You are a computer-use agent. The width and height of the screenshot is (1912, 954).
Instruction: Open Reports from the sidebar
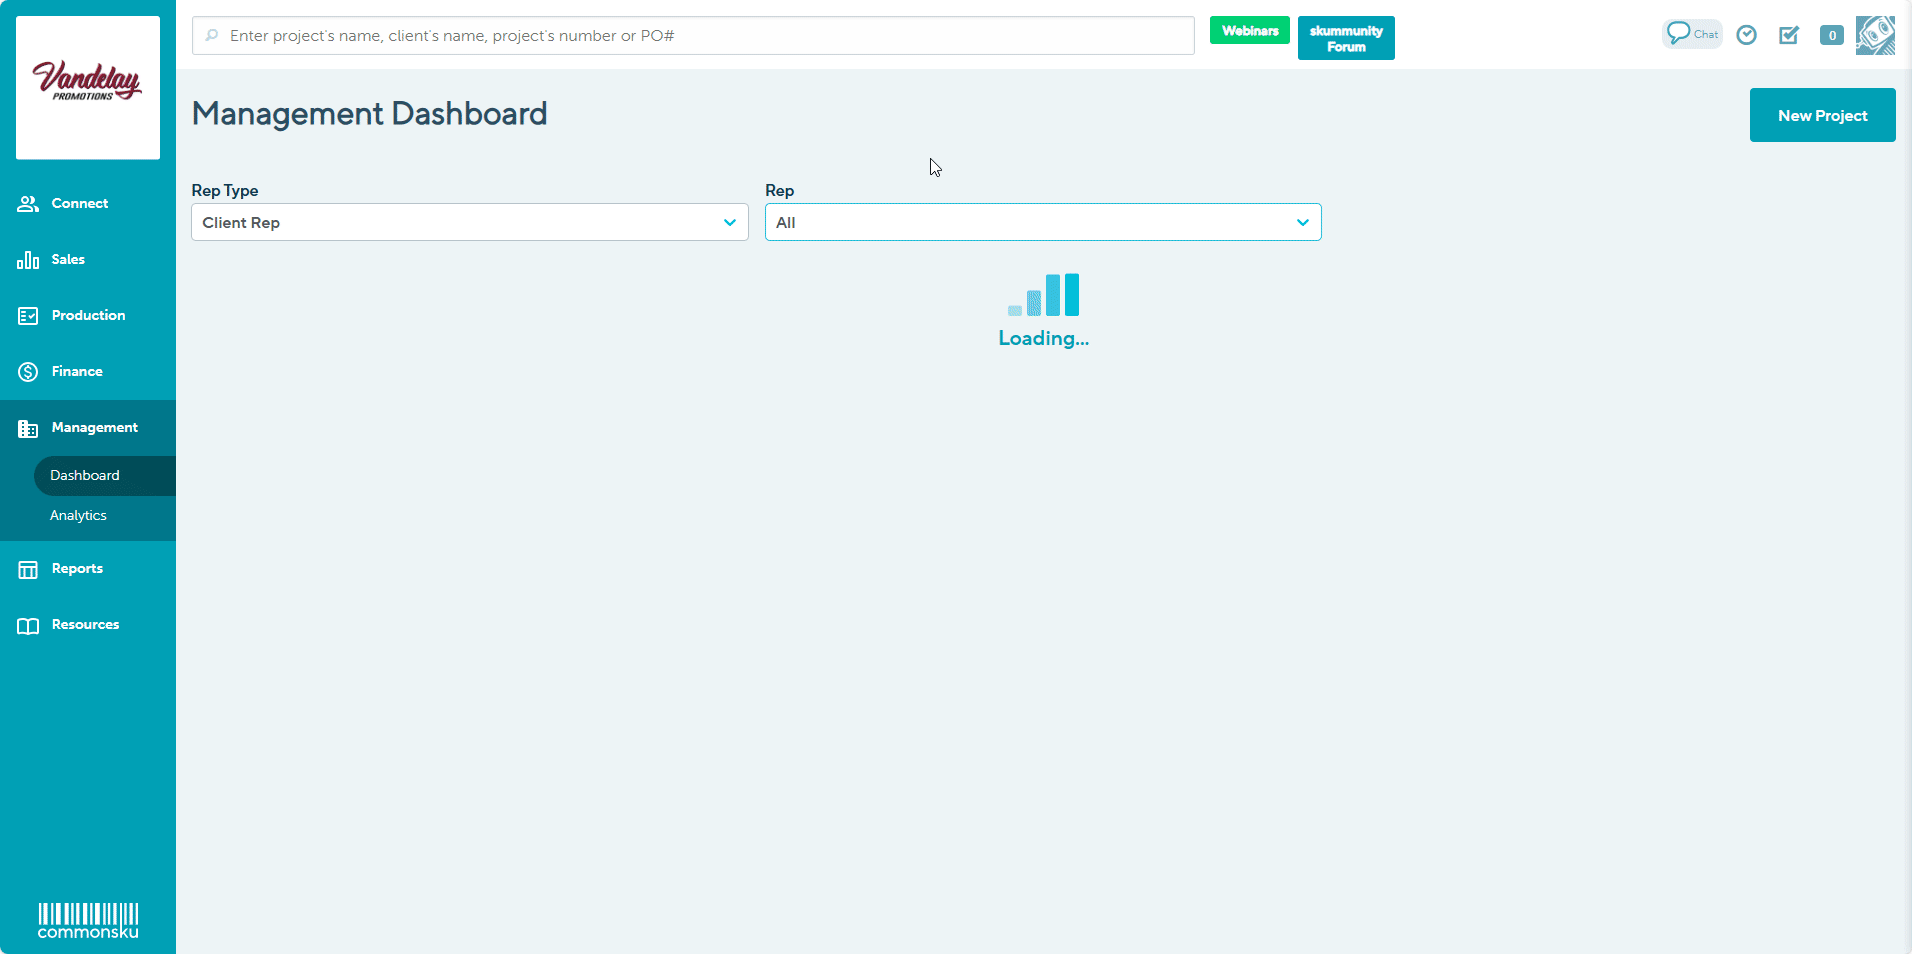point(77,568)
